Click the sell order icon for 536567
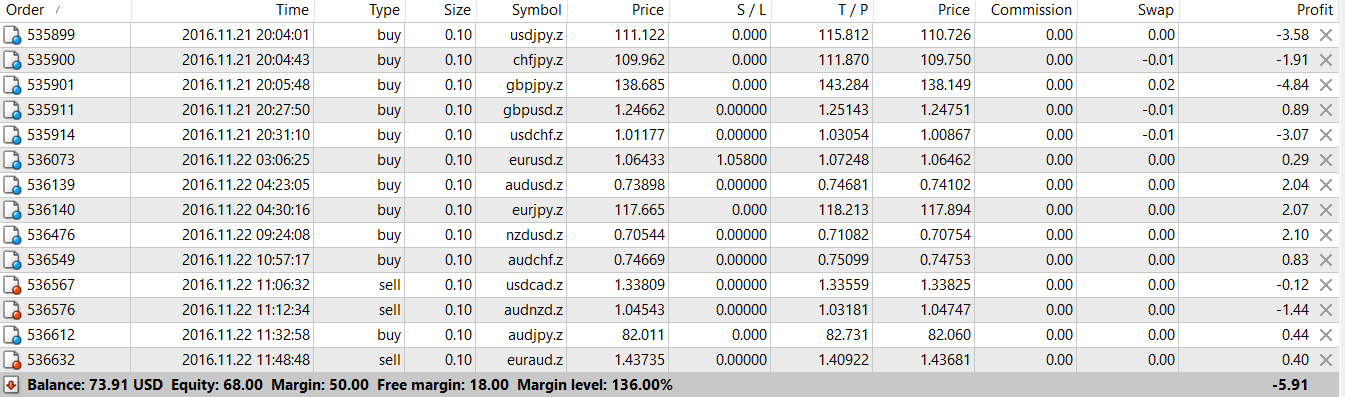1345x397 pixels. point(12,285)
